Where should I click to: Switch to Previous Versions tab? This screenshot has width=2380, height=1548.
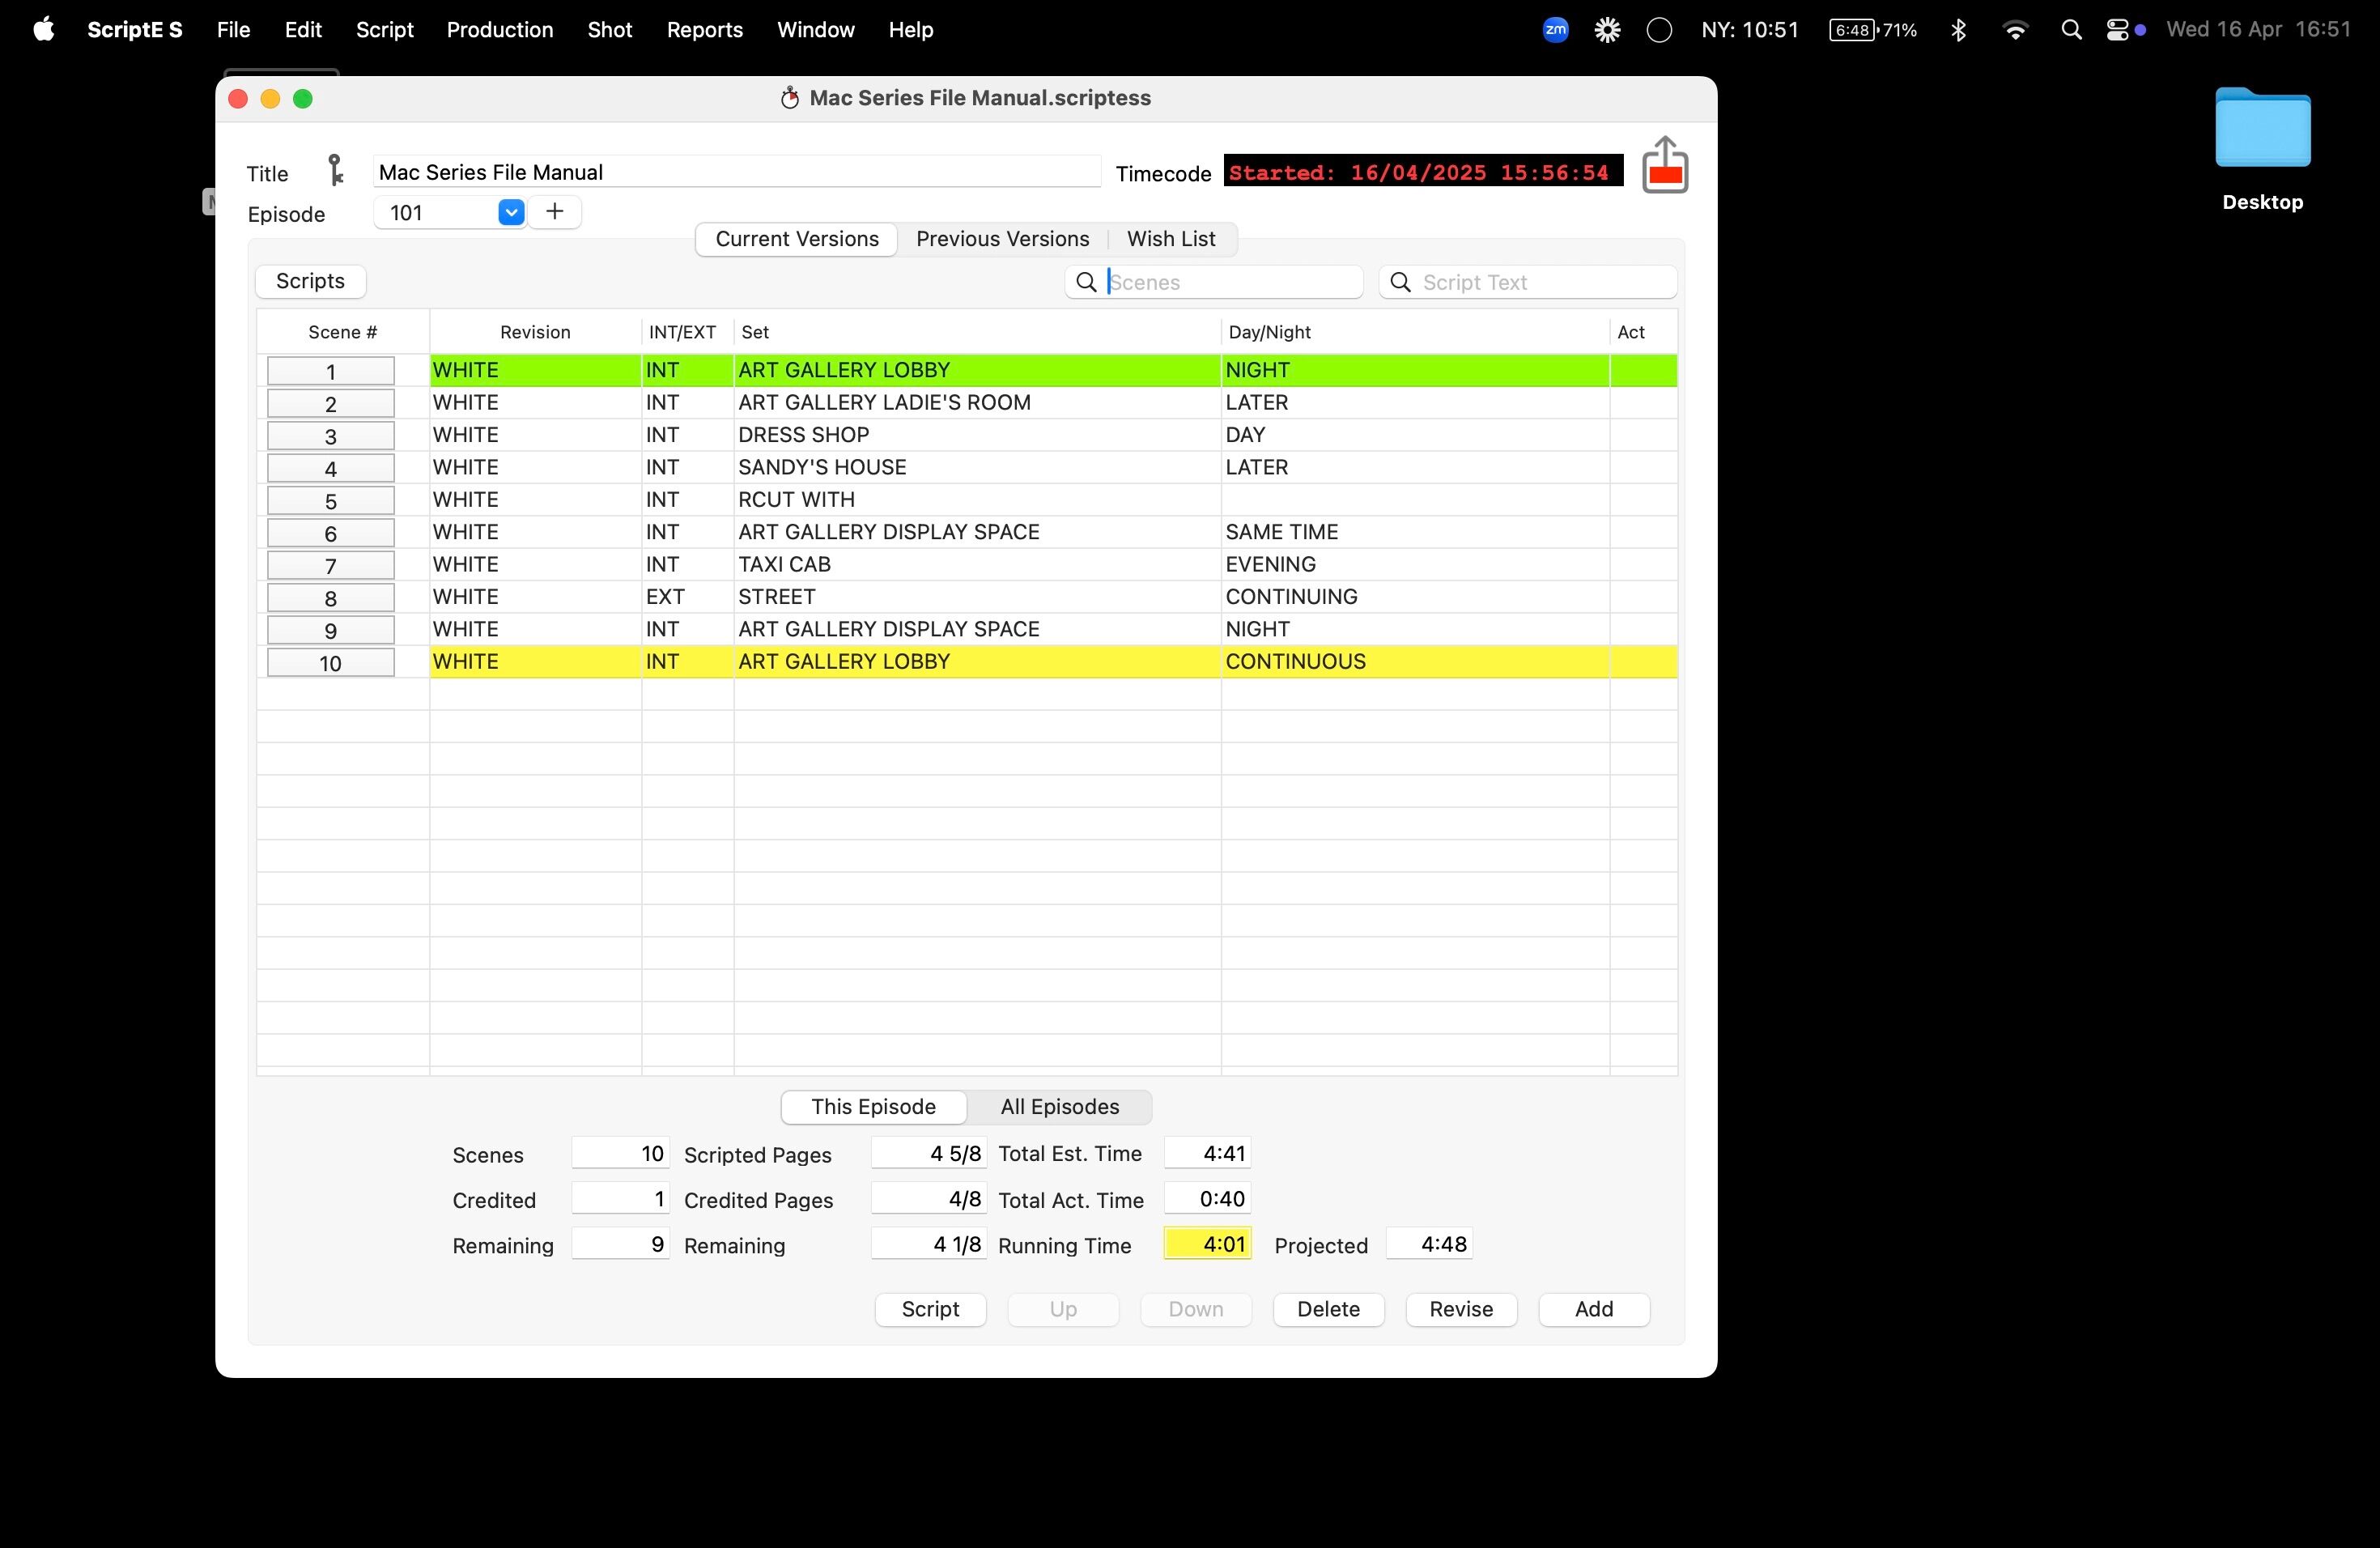(x=1002, y=239)
